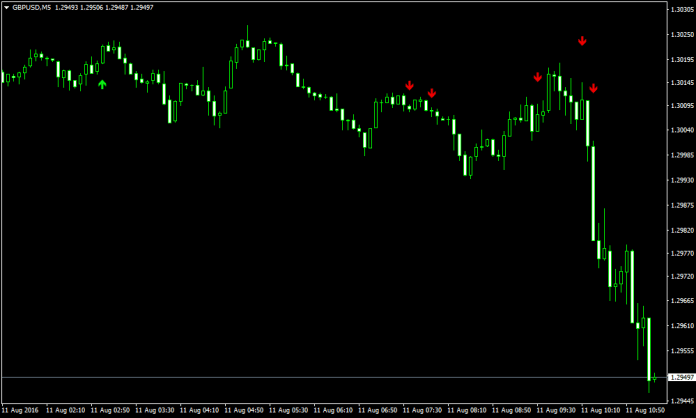This screenshot has width=696, height=418.
Task: Open the triangle menu beside GBPUSD,M5
Action: click(6, 8)
